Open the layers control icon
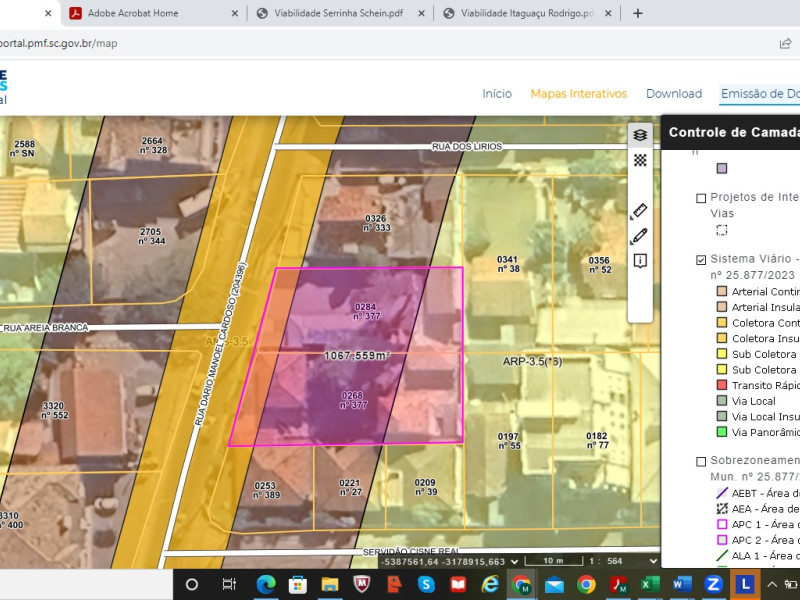The image size is (800, 600). coord(640,135)
